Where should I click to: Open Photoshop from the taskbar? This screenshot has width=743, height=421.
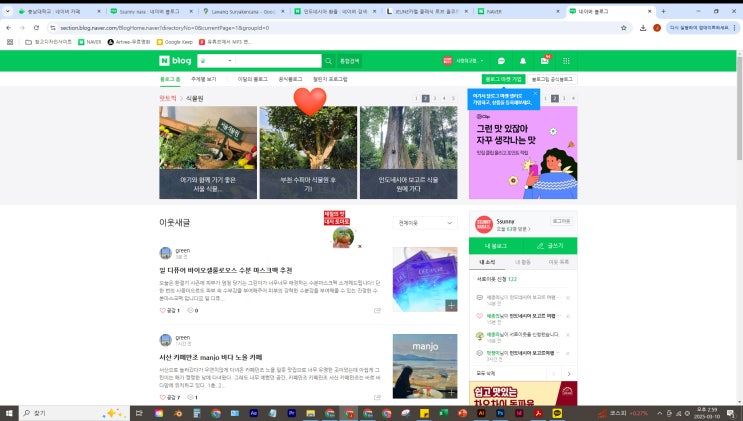[500, 413]
